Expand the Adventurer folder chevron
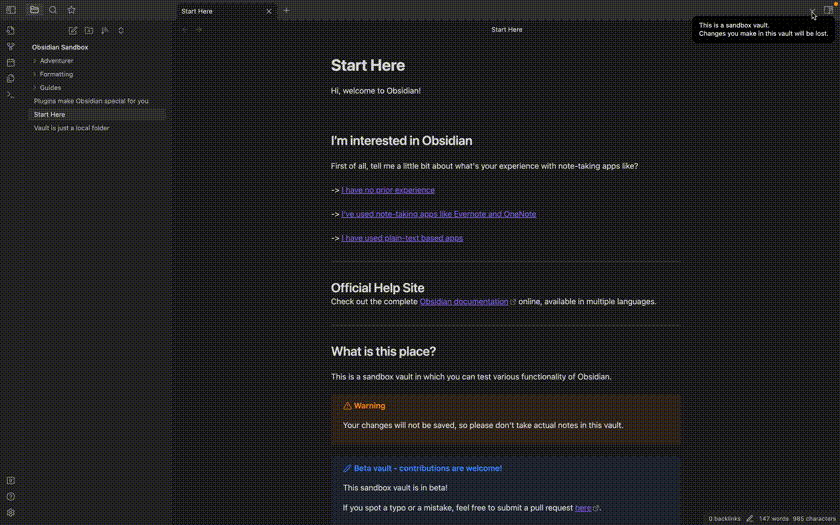Image resolution: width=840 pixels, height=525 pixels. [x=35, y=61]
